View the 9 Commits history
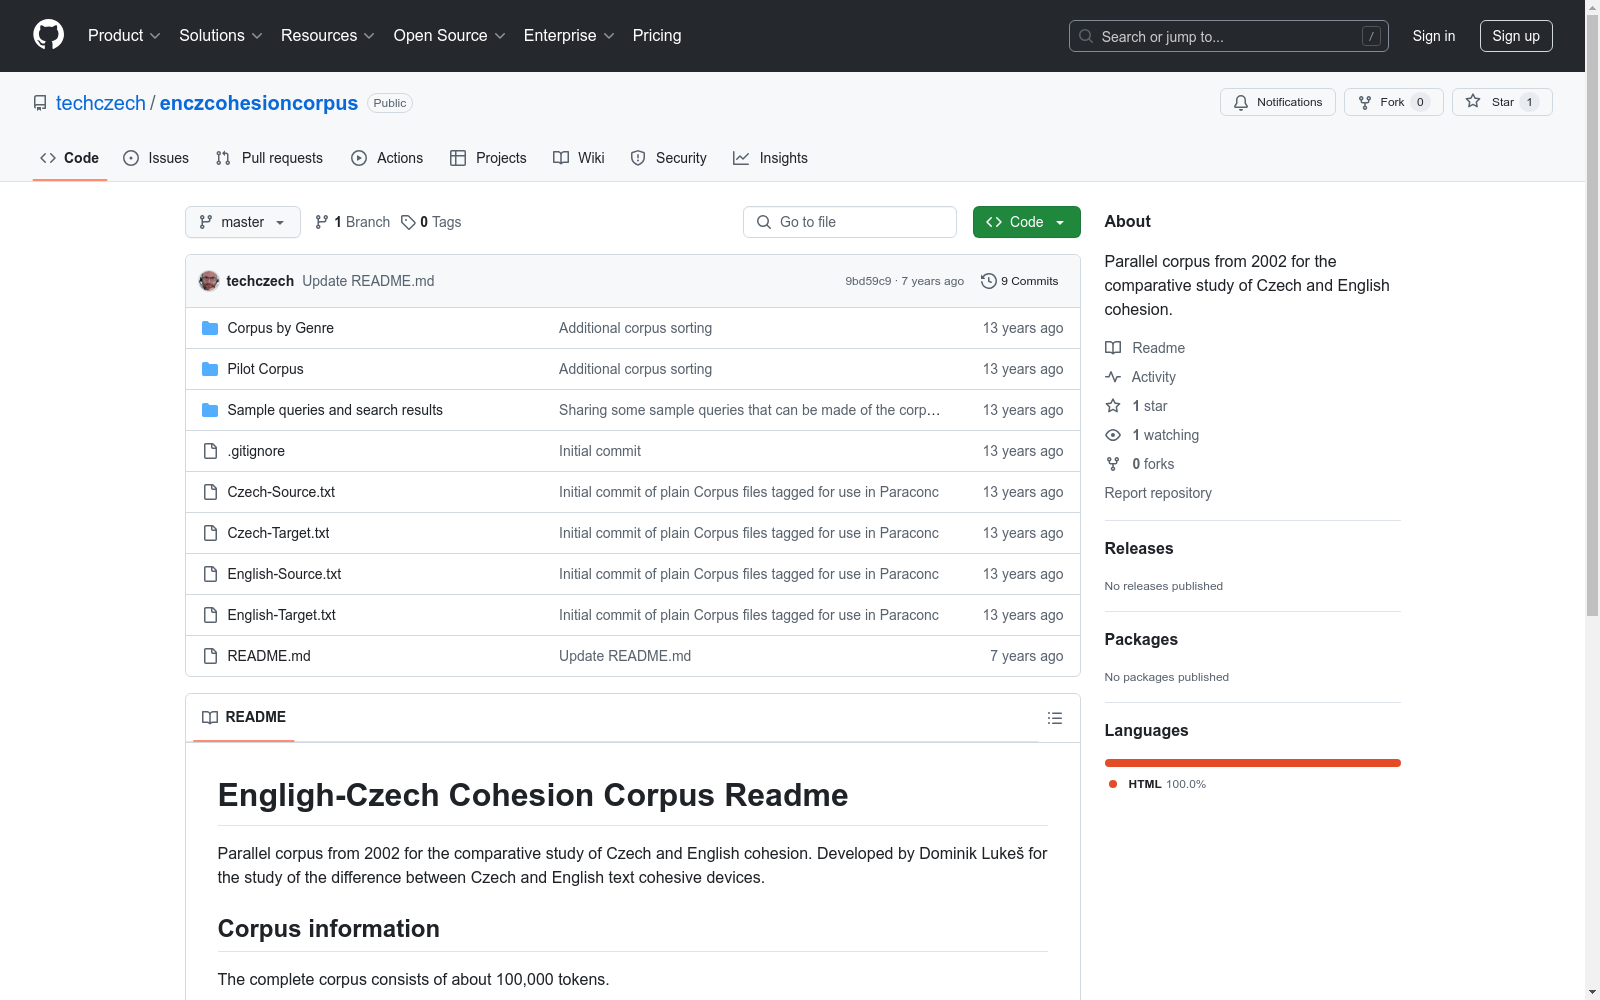The image size is (1600, 1000). tap(1020, 281)
